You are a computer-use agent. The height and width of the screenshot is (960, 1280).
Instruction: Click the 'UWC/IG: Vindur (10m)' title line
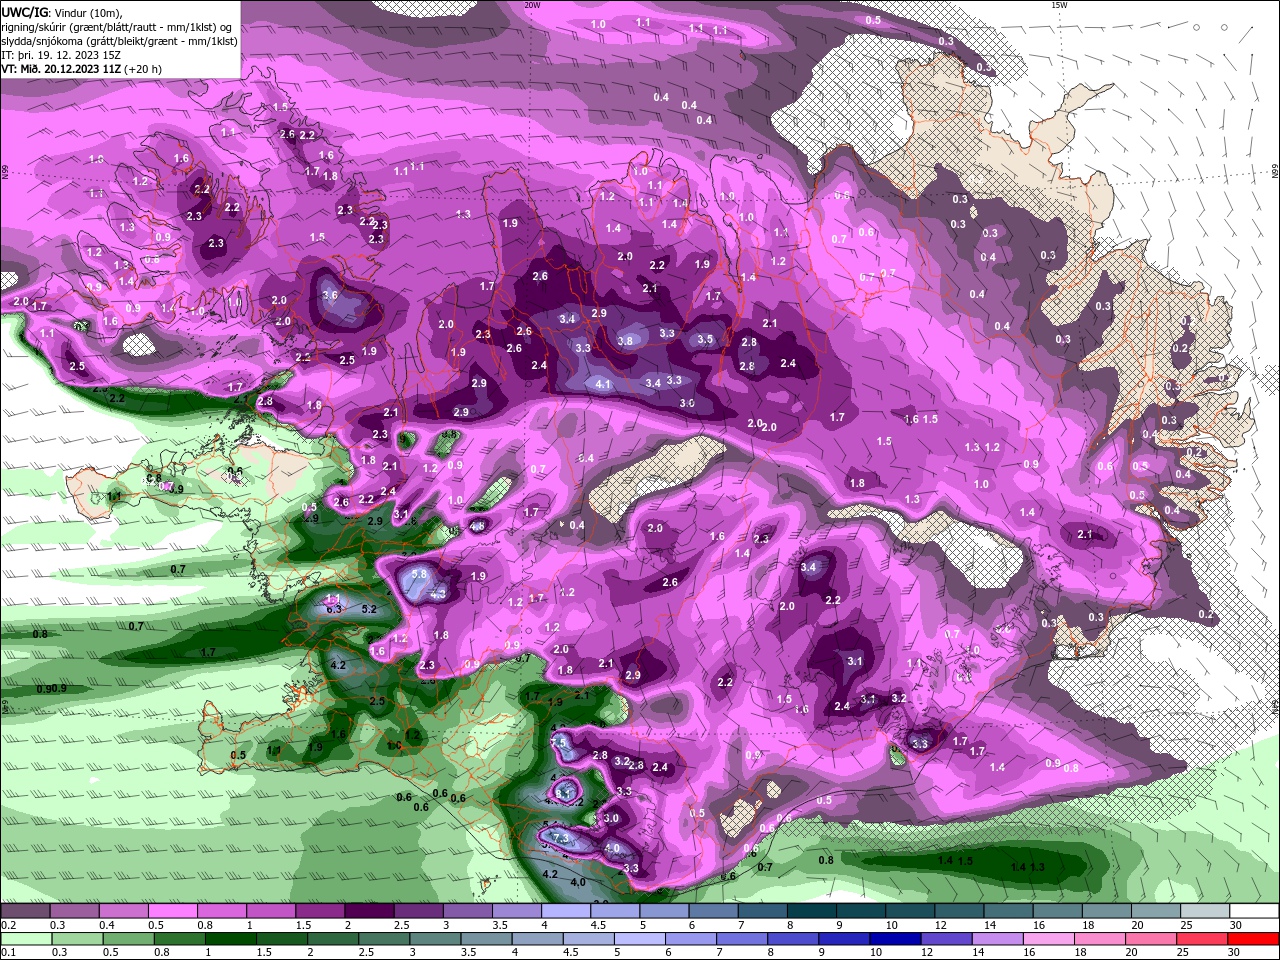click(x=62, y=12)
